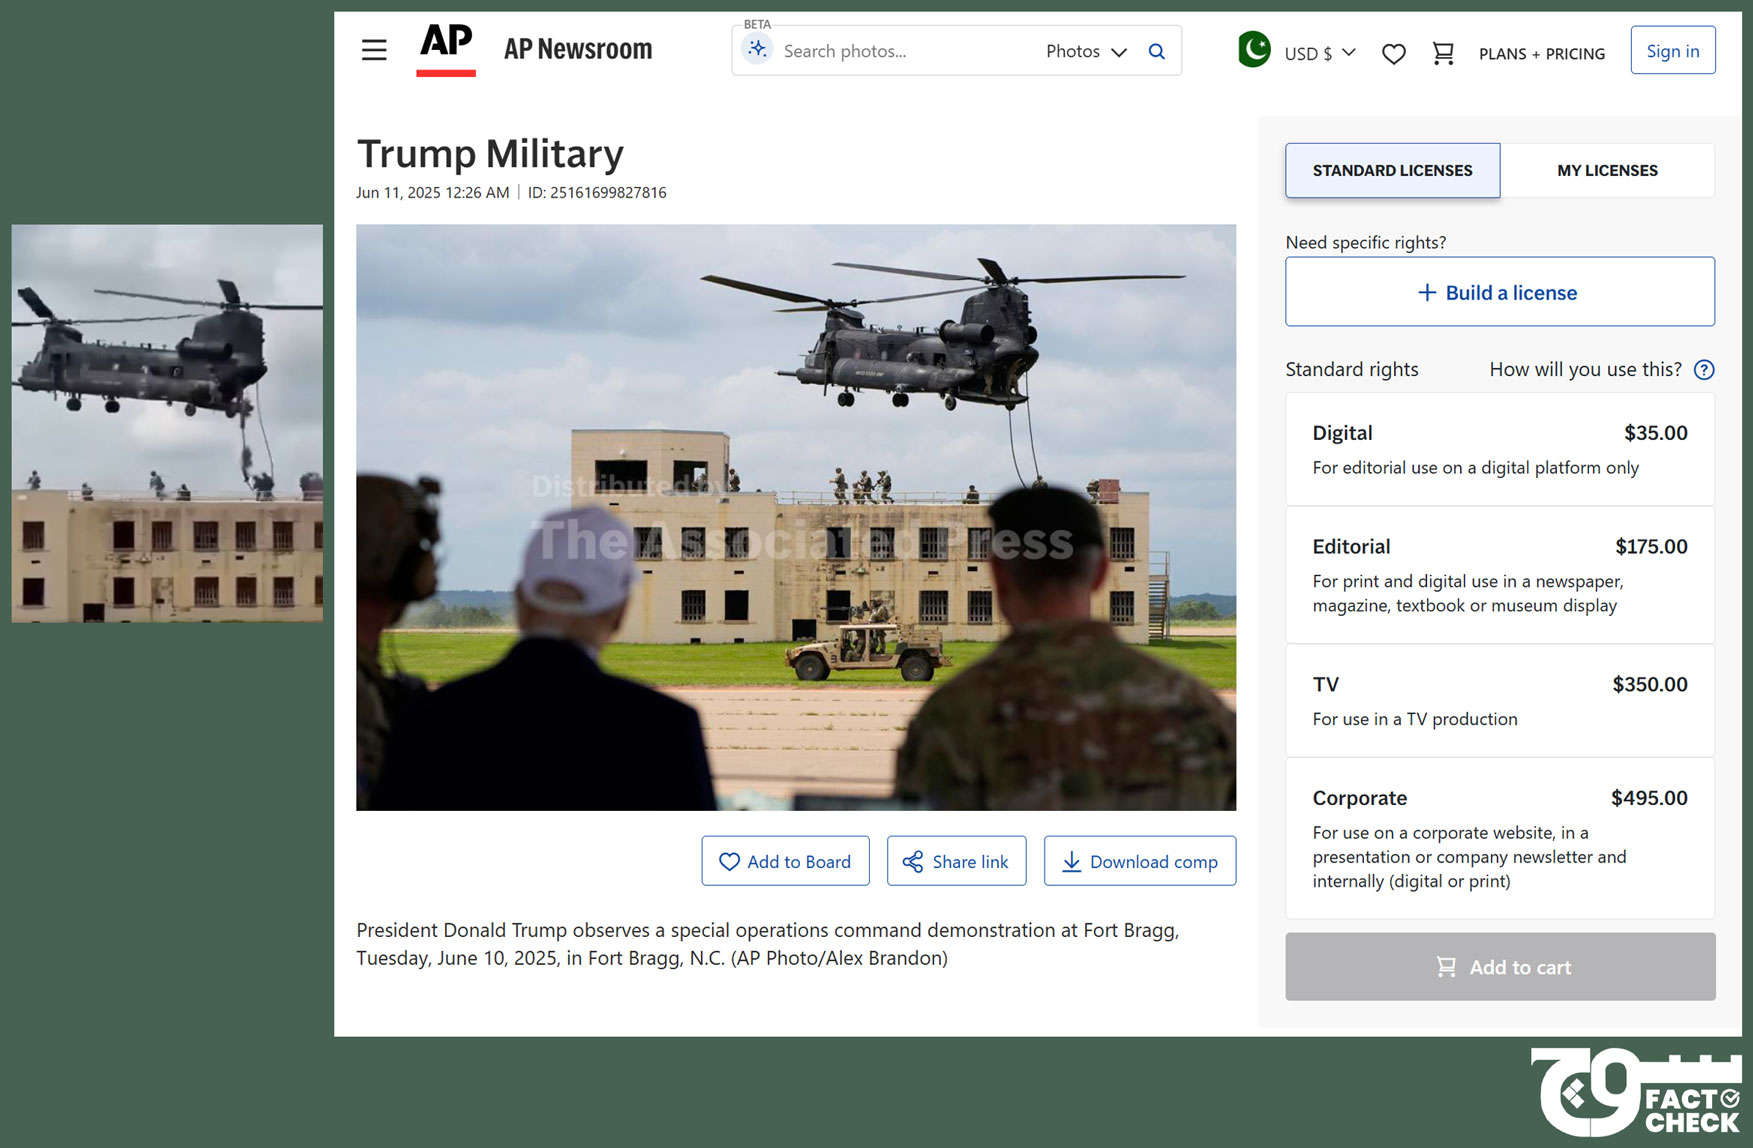
Task: Select the TV $350.00 license option
Action: coord(1499,700)
